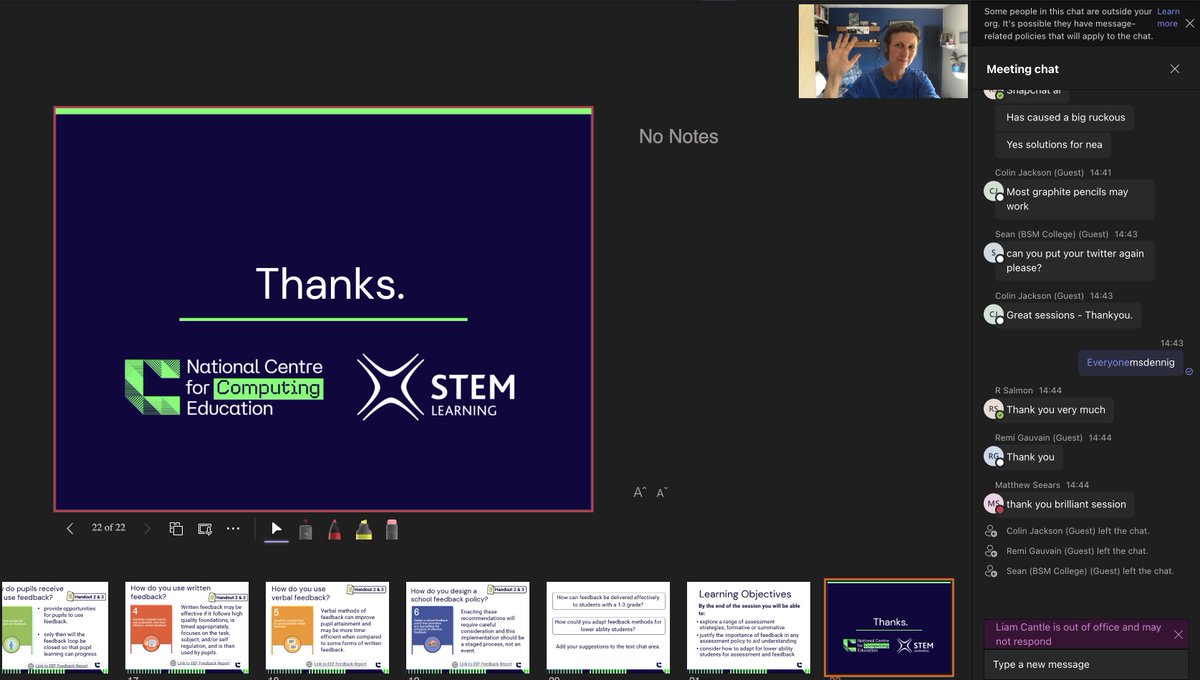Image resolution: width=1200 pixels, height=680 pixels.
Task: Open the more options ellipsis menu
Action: (x=233, y=528)
